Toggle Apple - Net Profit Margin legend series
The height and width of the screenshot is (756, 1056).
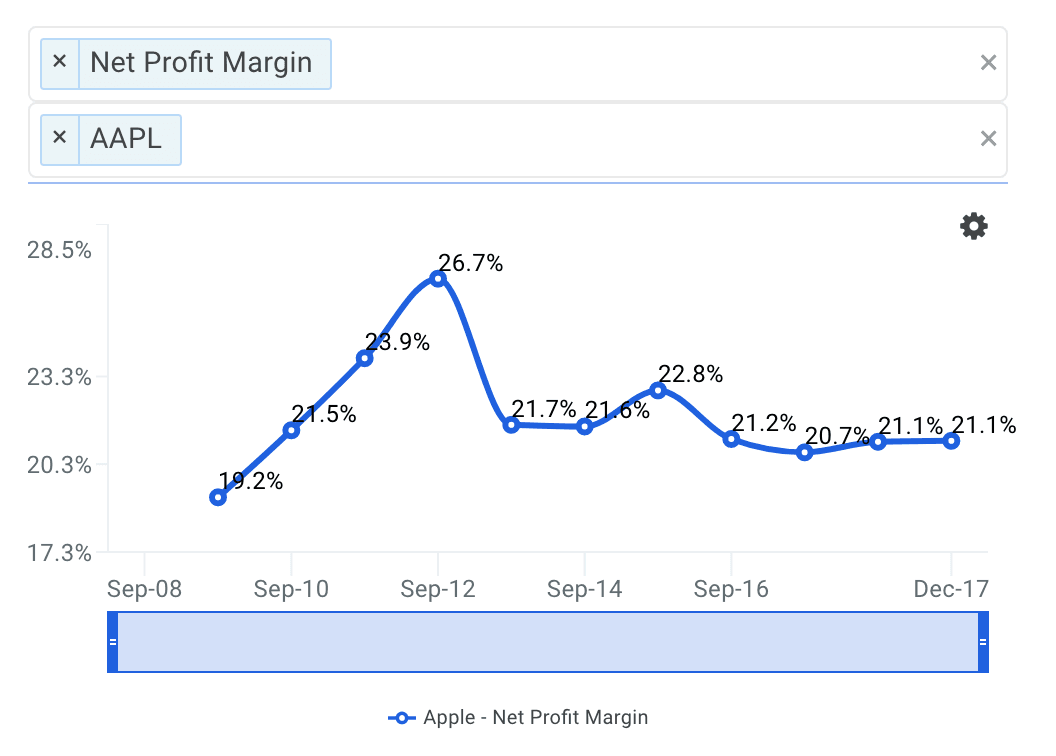point(518,717)
